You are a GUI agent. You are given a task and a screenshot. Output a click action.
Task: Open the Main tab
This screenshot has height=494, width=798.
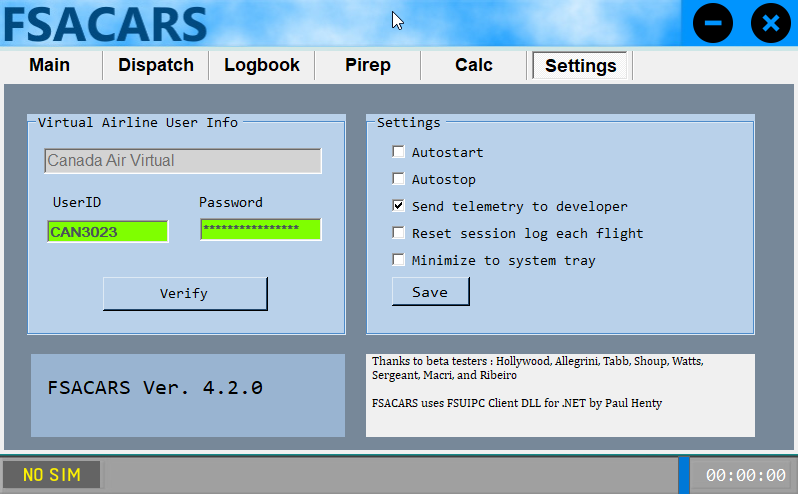(x=50, y=65)
